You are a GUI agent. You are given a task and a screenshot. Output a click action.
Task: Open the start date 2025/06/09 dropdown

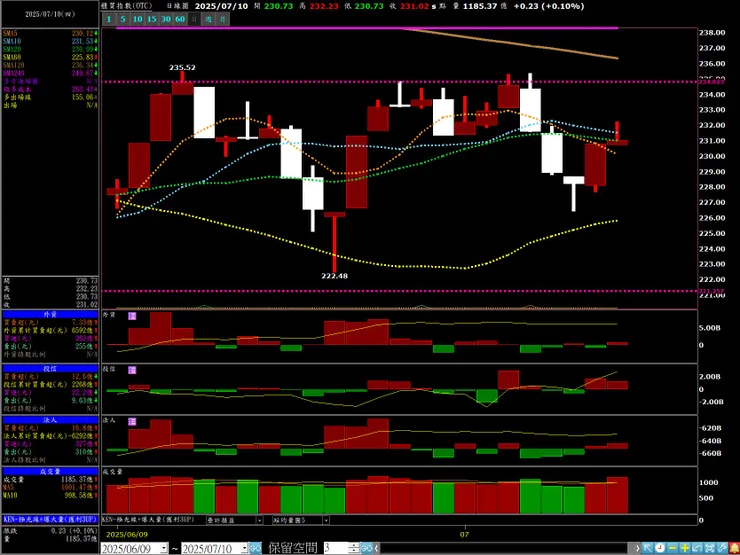(x=164, y=548)
